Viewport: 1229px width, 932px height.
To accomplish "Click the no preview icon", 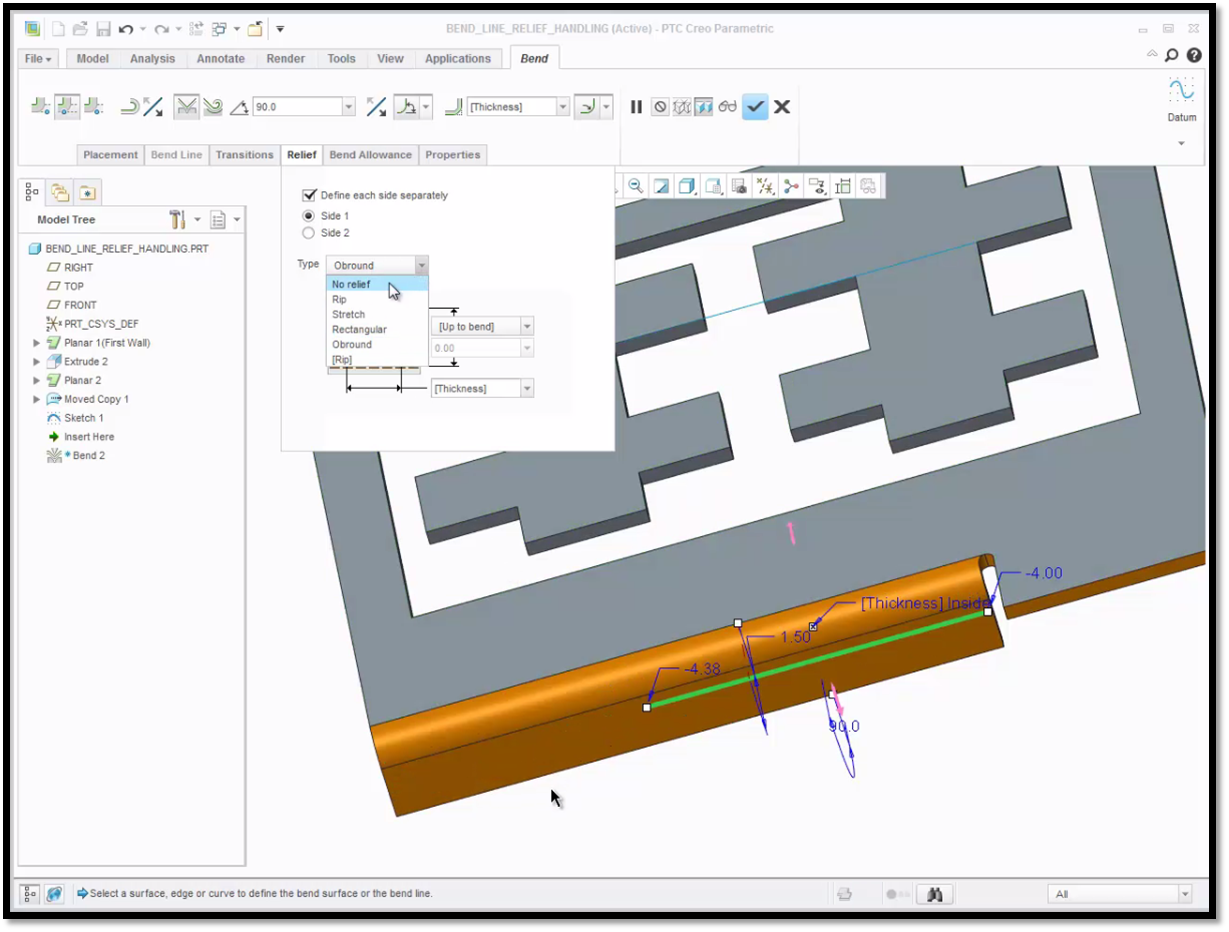I will click(660, 106).
